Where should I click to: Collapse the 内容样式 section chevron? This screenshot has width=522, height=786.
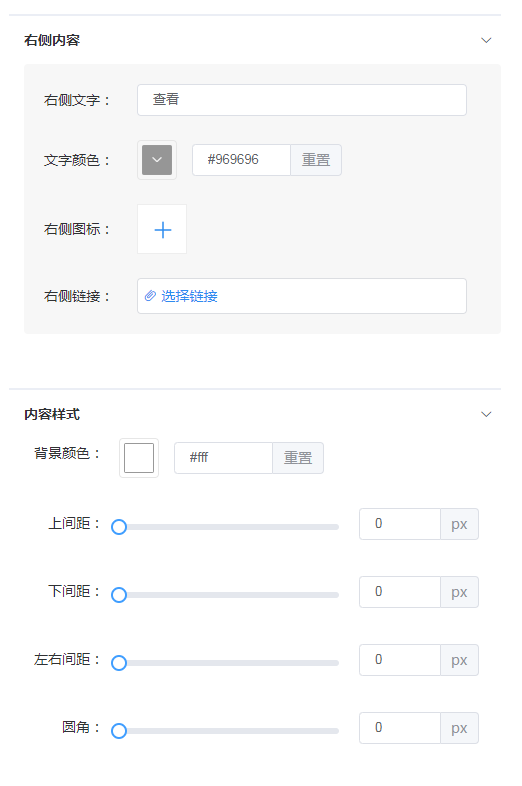tap(486, 414)
